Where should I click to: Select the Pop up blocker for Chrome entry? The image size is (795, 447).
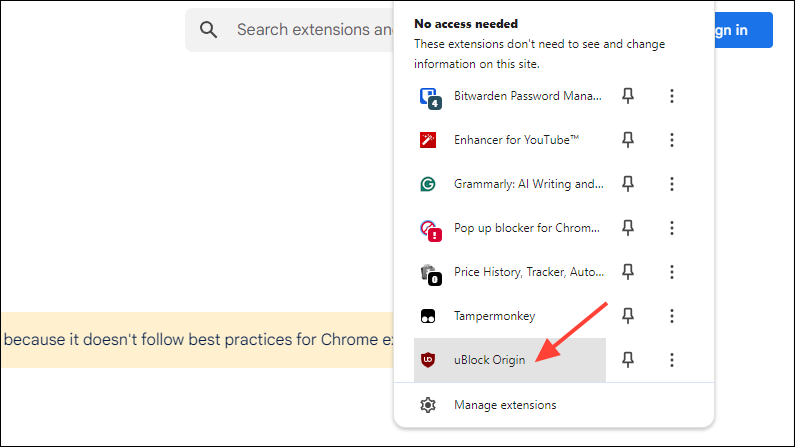[x=510, y=228]
